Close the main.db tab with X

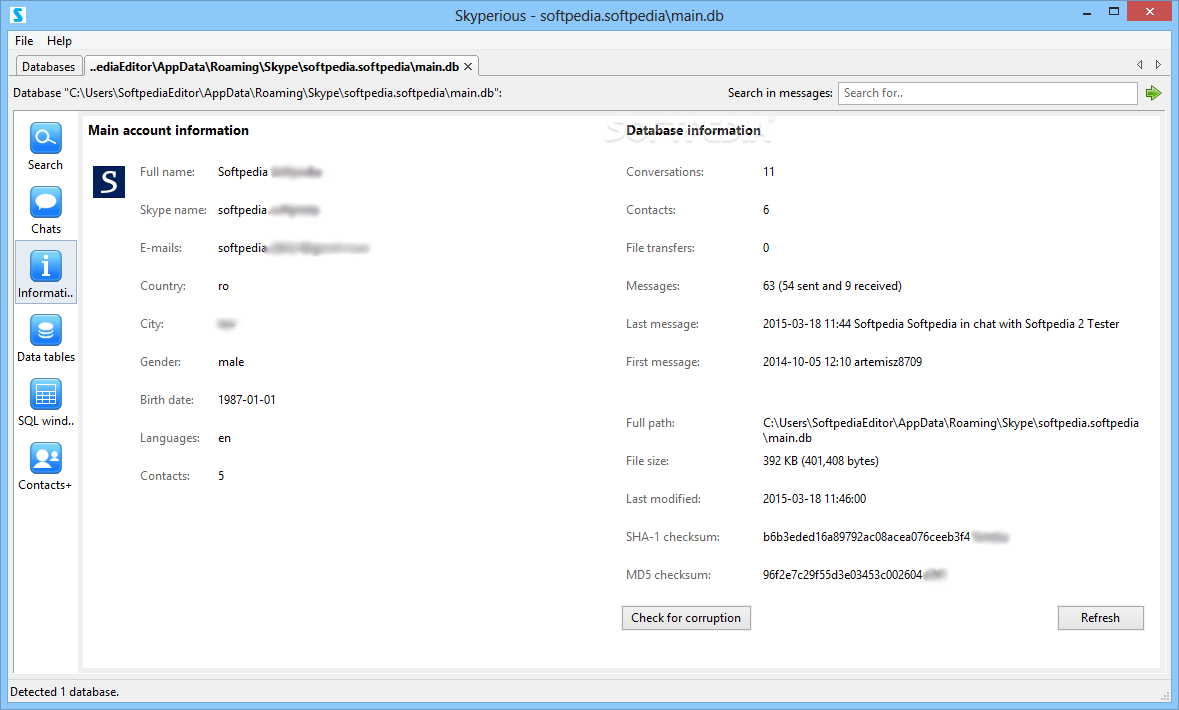(468, 67)
